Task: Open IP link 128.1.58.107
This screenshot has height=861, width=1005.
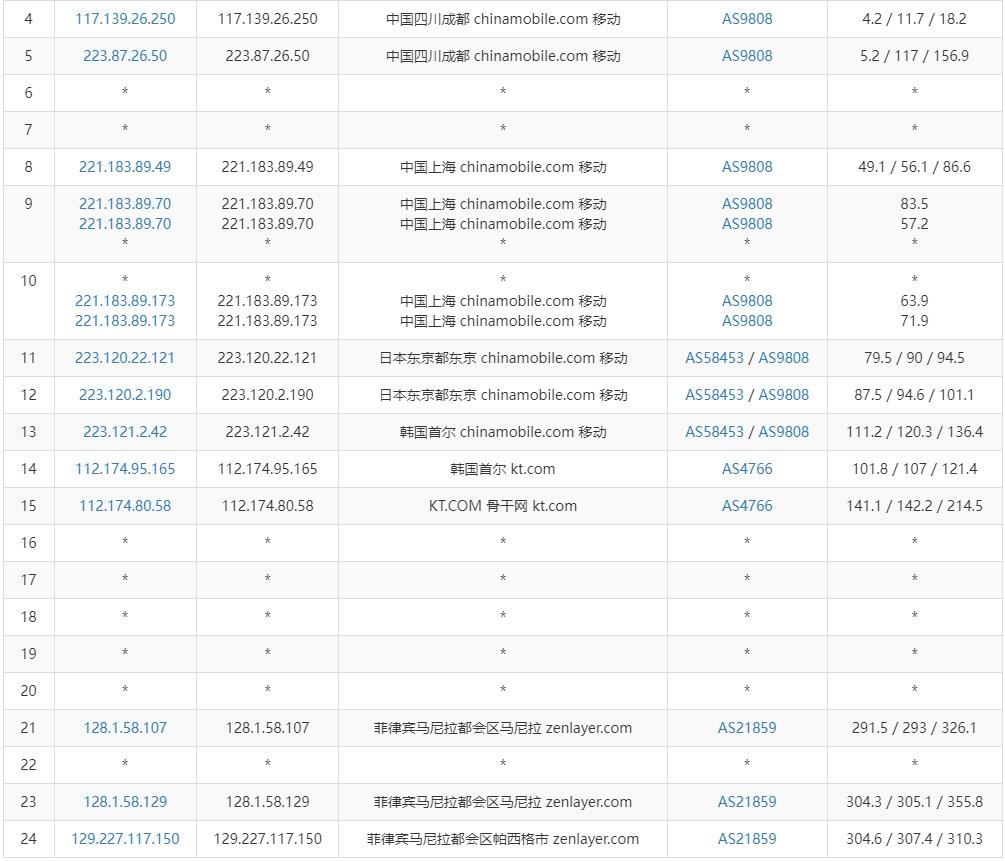Action: pyautogui.click(x=125, y=728)
